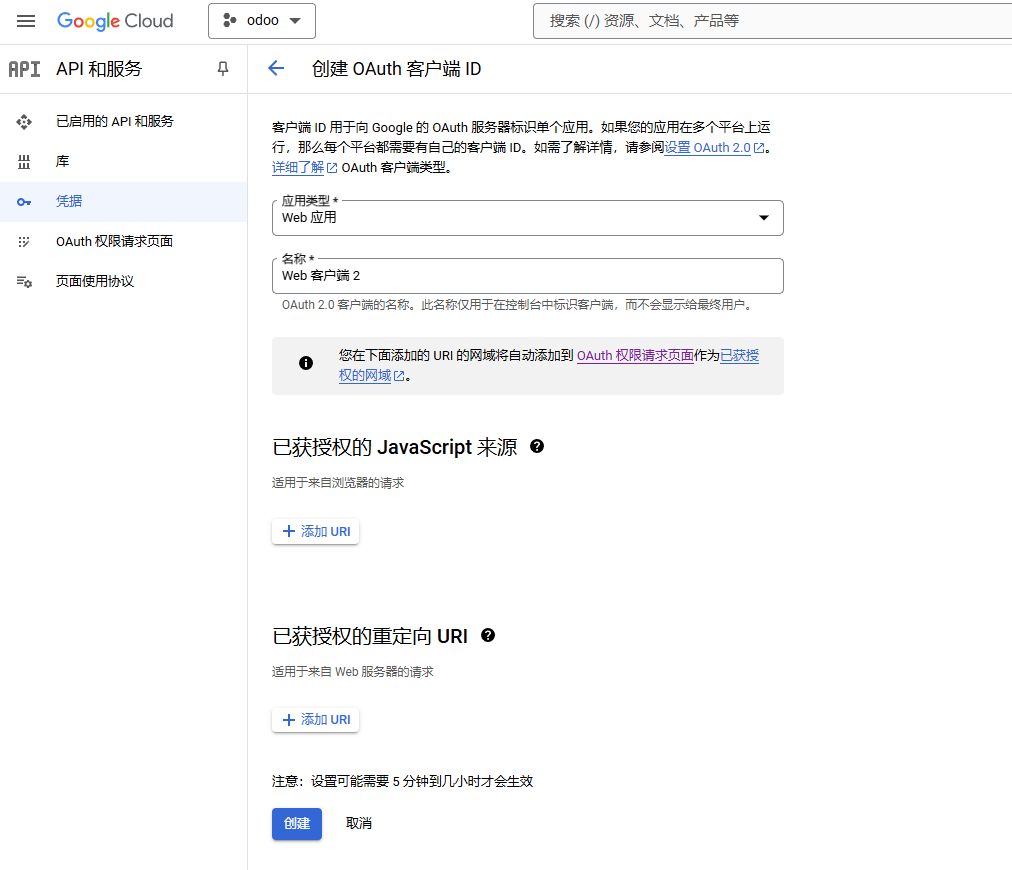Go back using the blue arrow
The height and width of the screenshot is (870, 1012).
[x=276, y=68]
